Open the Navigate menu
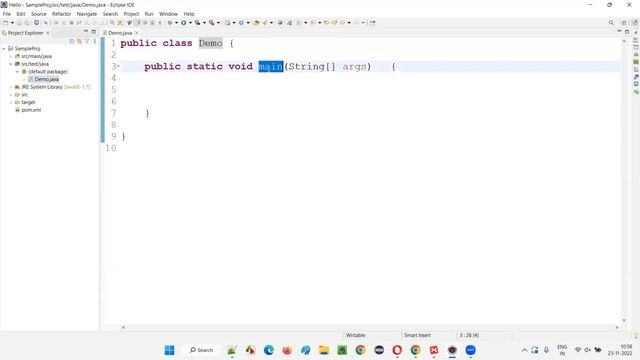The width and height of the screenshot is (640, 360). pos(87,14)
